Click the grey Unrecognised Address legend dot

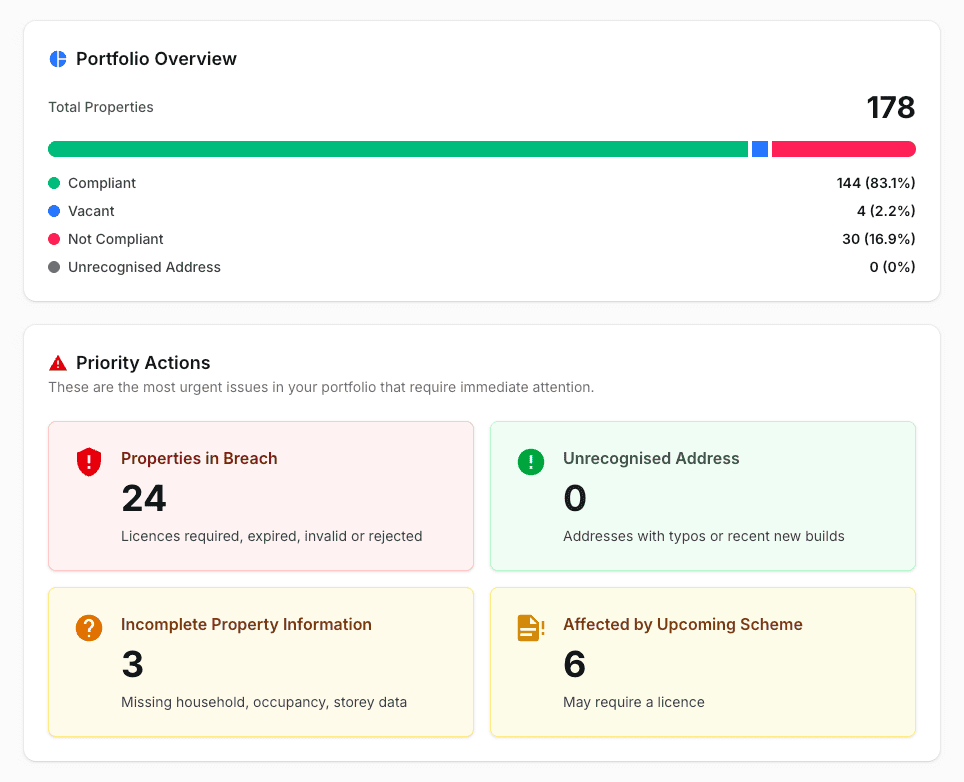point(54,267)
